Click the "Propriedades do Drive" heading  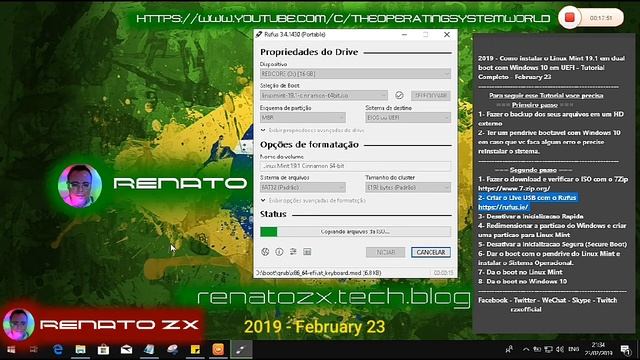[x=309, y=52]
